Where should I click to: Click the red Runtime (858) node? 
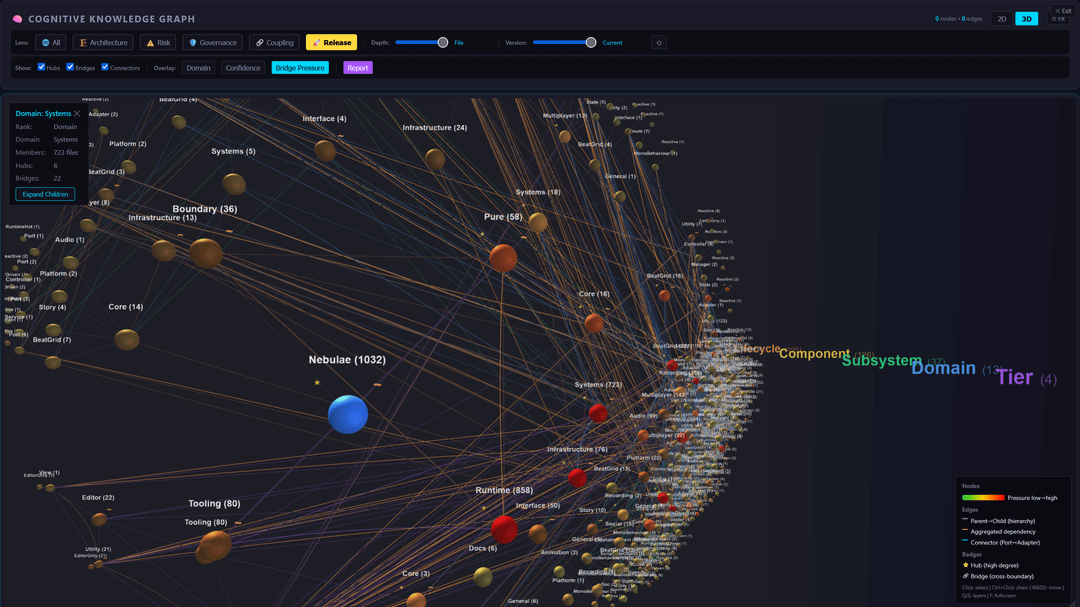click(504, 529)
